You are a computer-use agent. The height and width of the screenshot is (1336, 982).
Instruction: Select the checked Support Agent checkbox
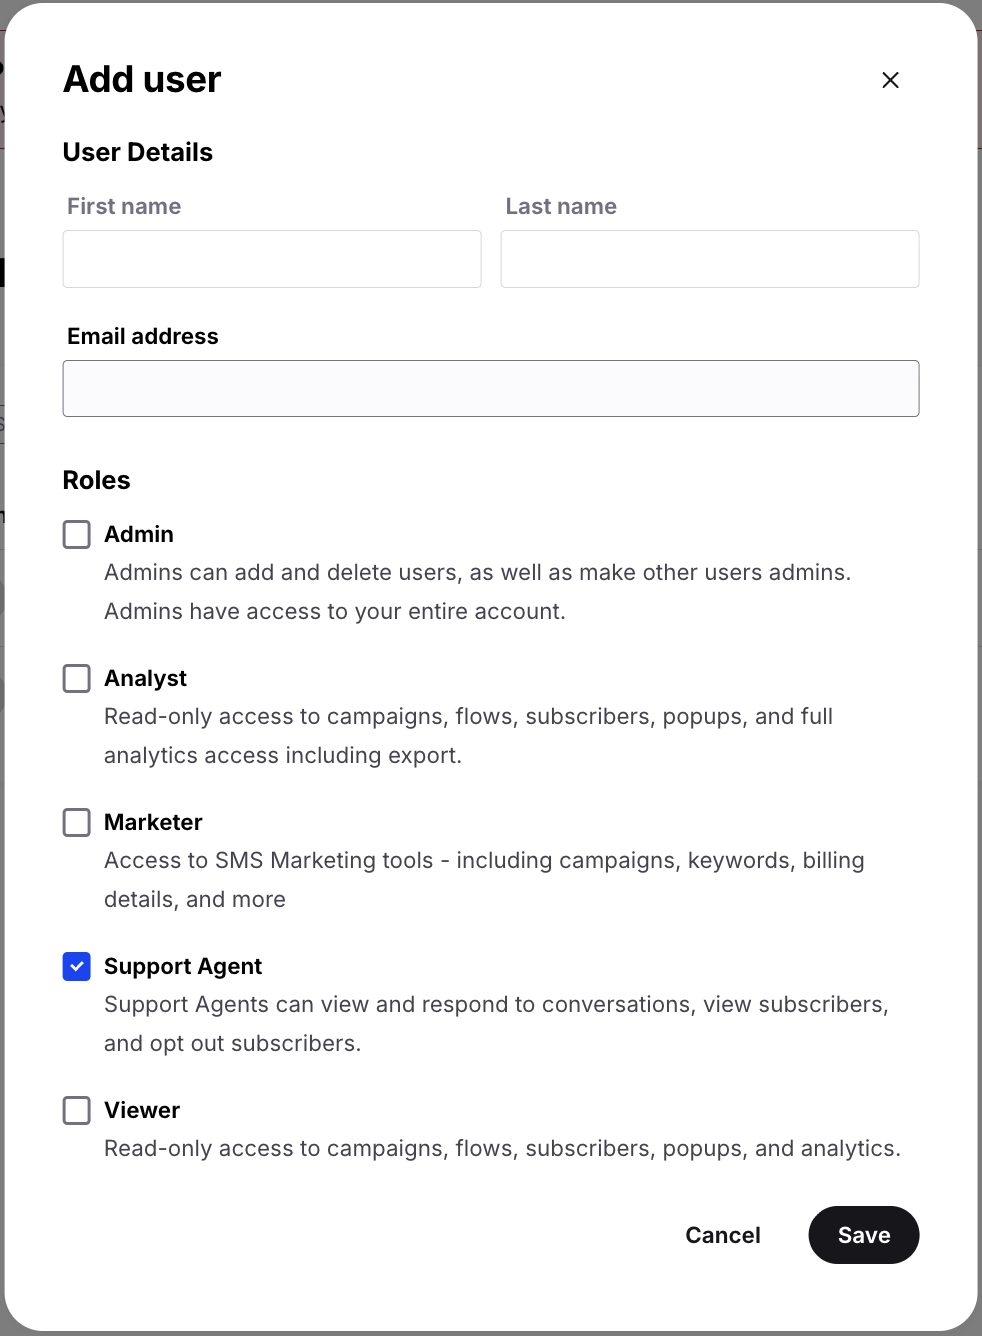click(x=76, y=966)
